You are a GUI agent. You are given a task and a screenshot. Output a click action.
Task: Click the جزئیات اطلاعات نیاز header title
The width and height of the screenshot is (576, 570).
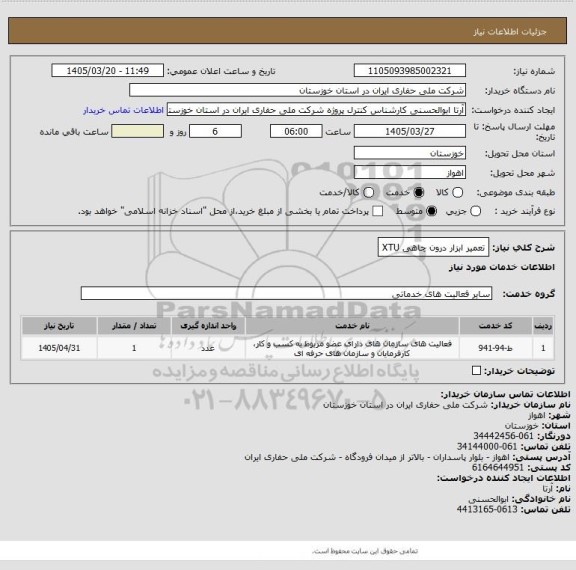[510, 32]
